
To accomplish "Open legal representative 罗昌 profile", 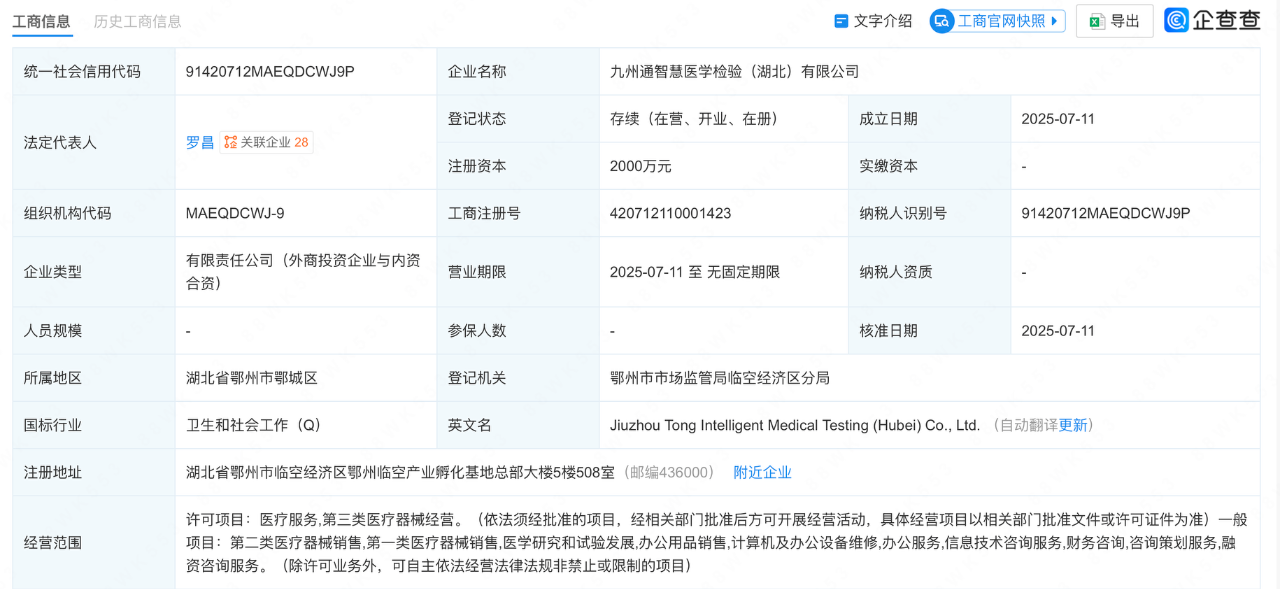I will point(200,142).
